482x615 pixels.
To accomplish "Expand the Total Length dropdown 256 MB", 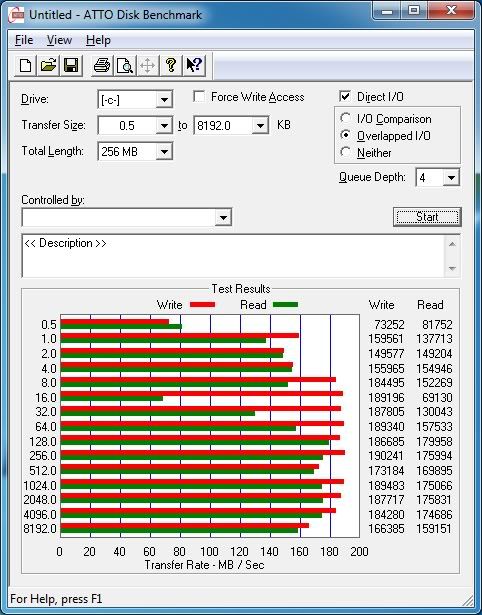I will pyautogui.click(x=164, y=151).
